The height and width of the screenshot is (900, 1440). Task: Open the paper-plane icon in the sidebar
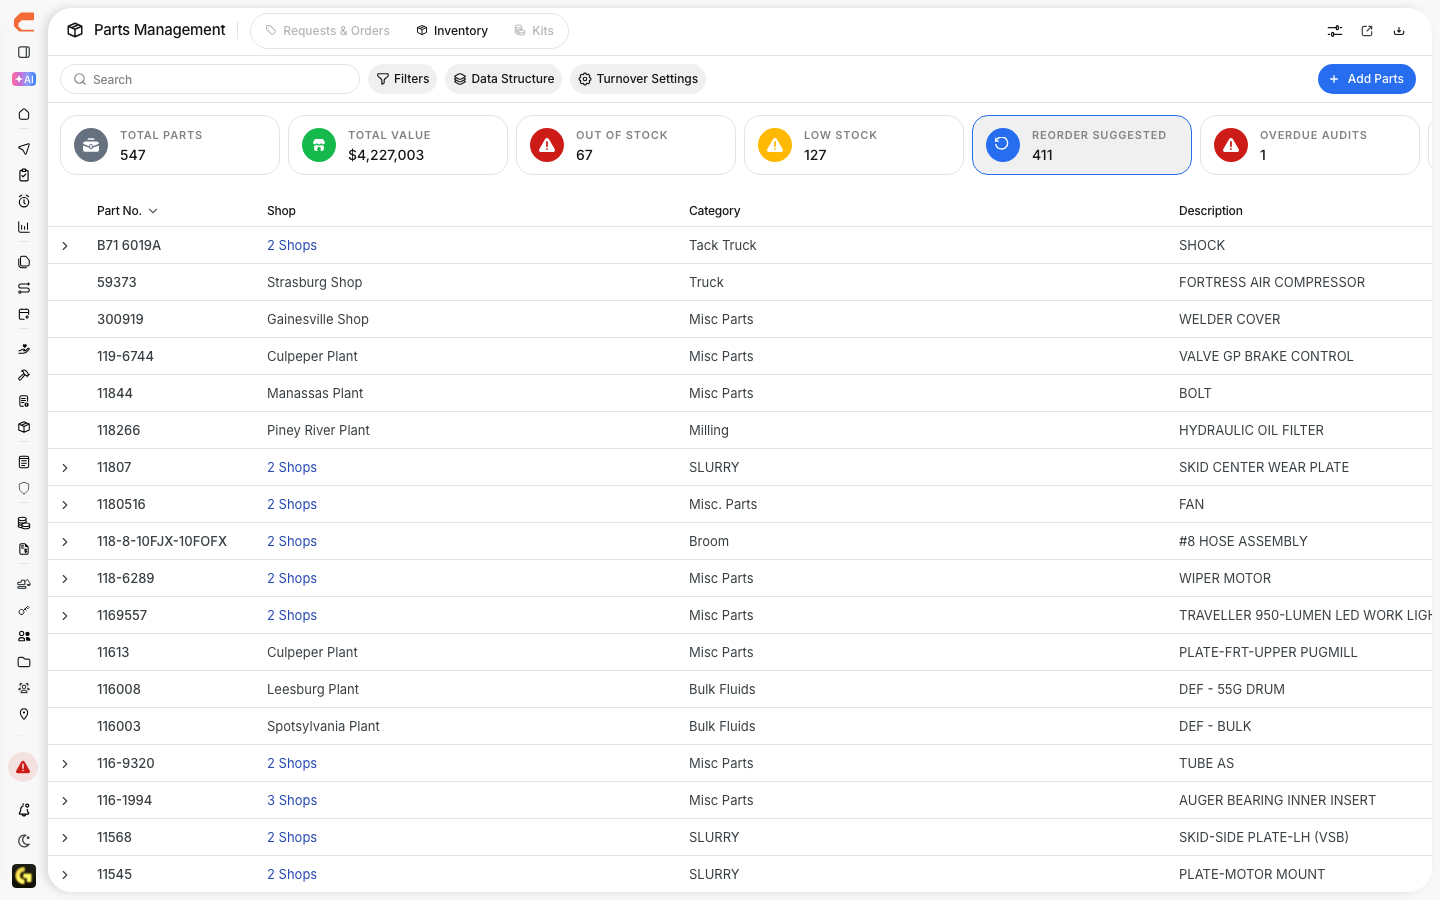pos(24,149)
